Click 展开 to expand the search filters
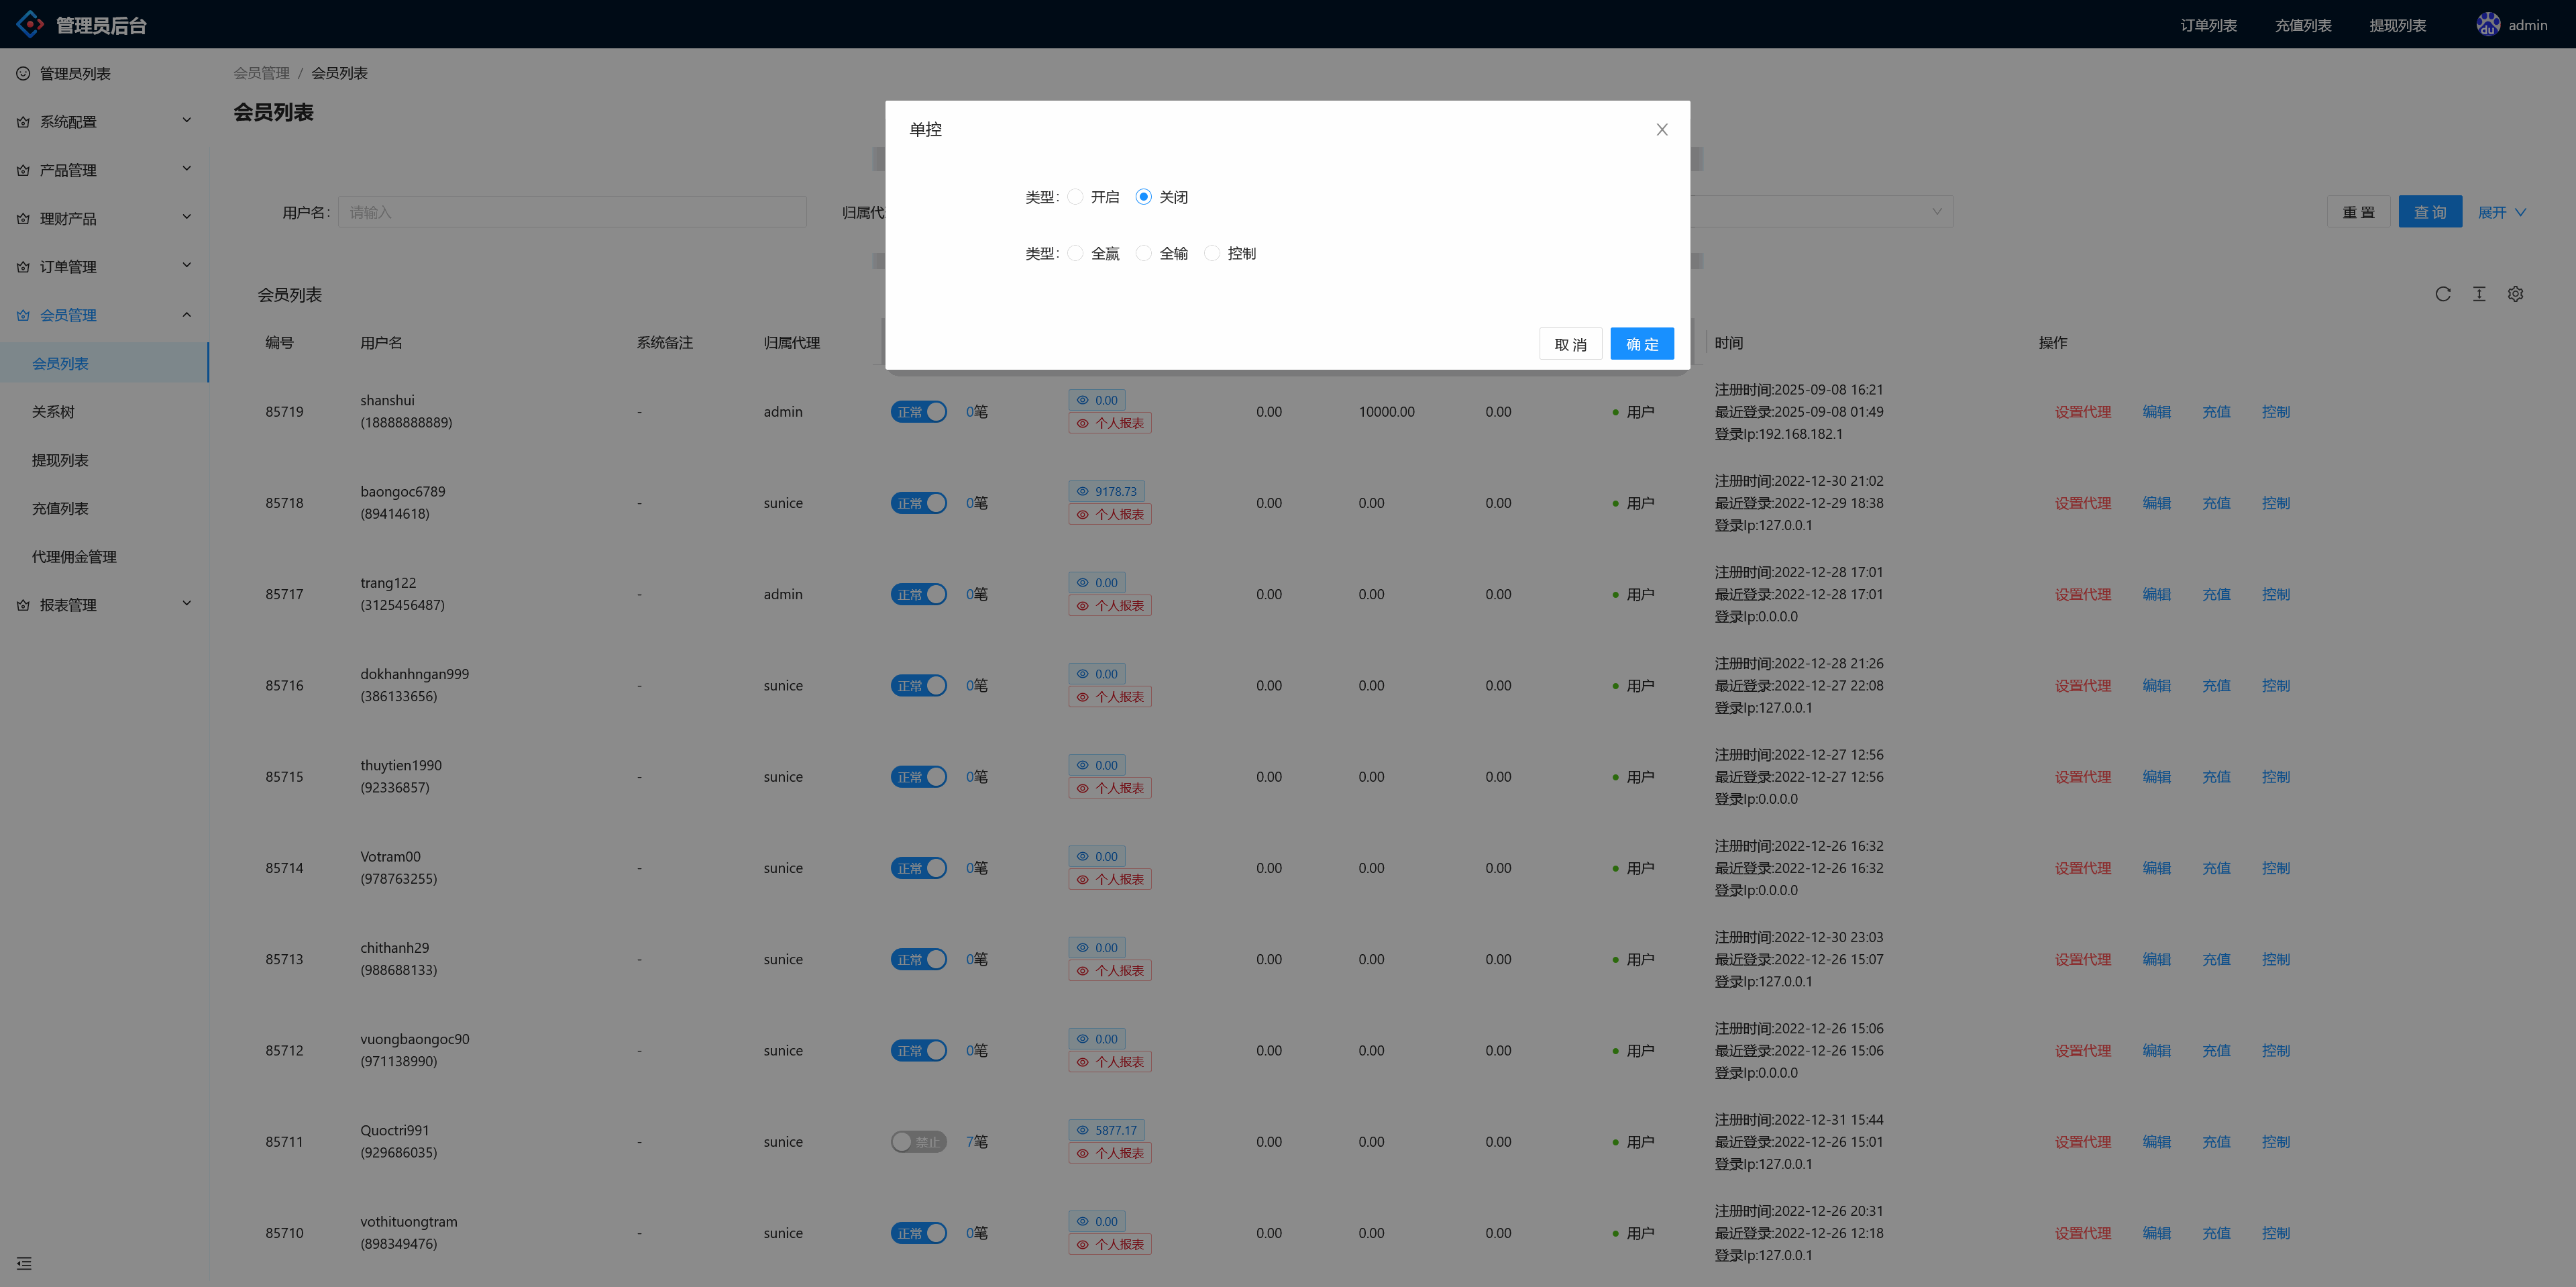 coord(2493,211)
